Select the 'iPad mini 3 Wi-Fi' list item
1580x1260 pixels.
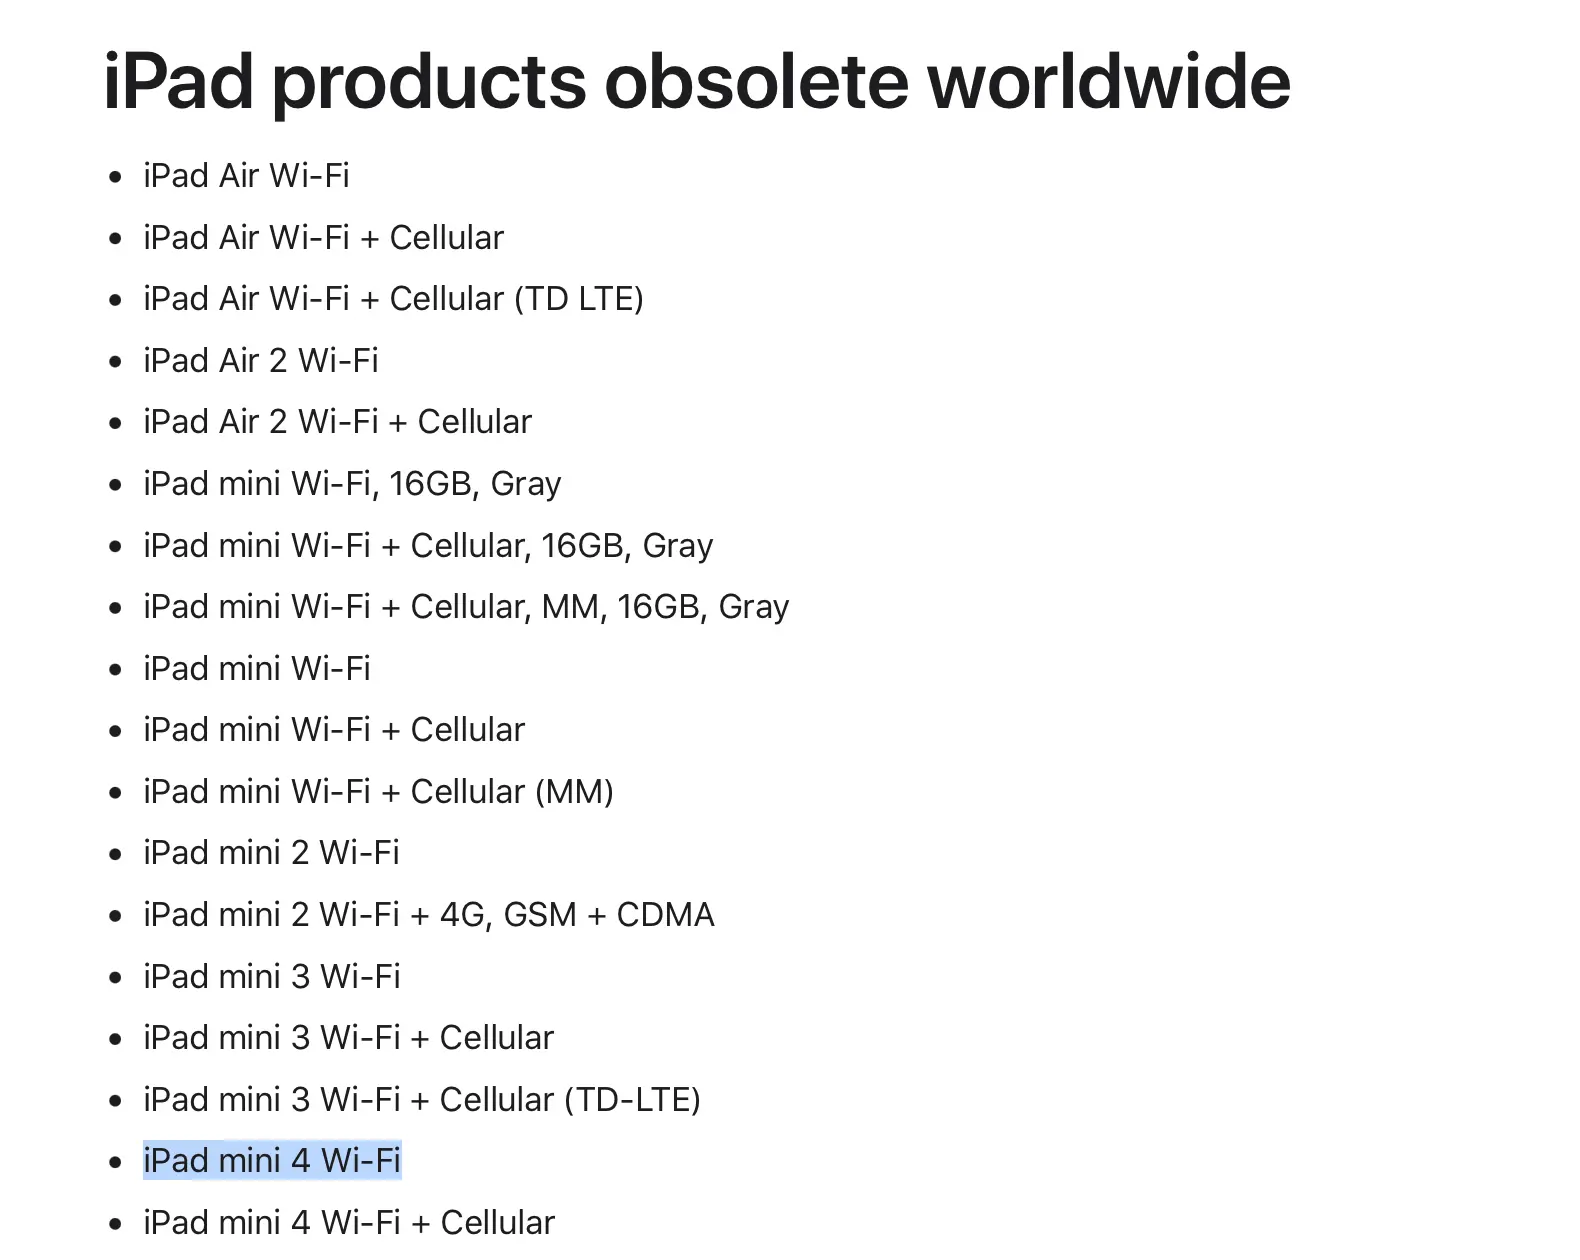[x=271, y=977]
